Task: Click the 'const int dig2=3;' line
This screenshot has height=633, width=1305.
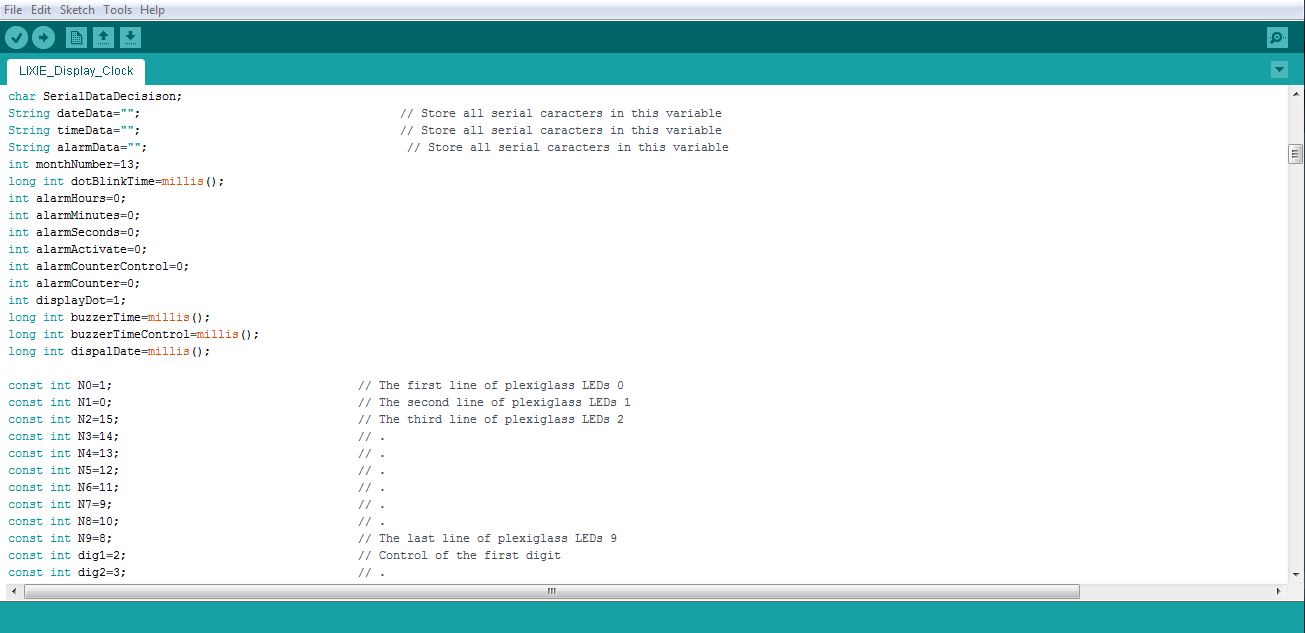Action: pos(67,573)
